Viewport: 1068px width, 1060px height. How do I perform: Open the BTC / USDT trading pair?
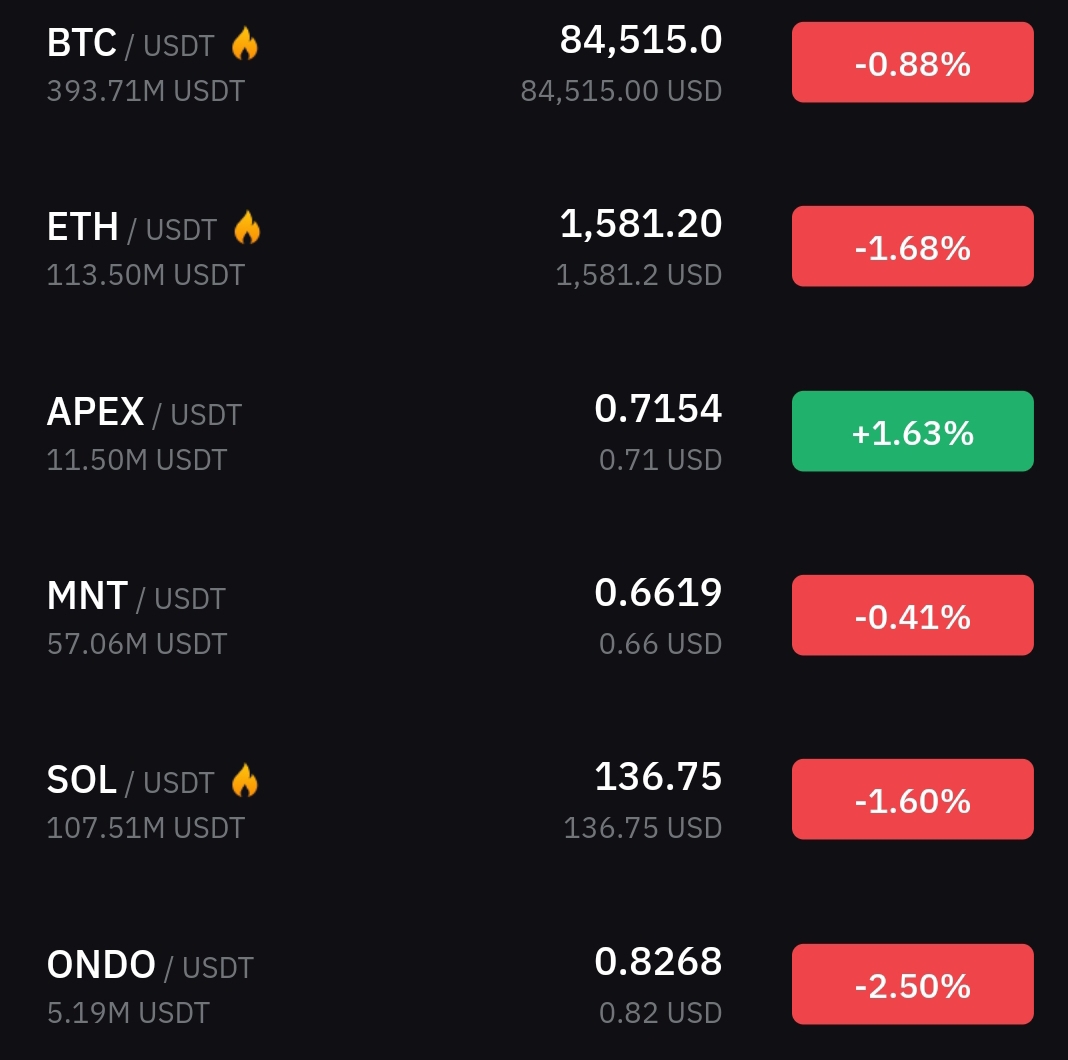[x=131, y=44]
